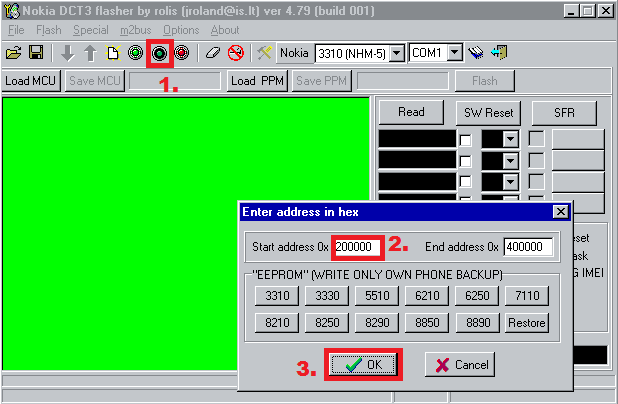618x404 pixels.
Task: Click the bright green circle toolbar icon
Action: coord(135,53)
